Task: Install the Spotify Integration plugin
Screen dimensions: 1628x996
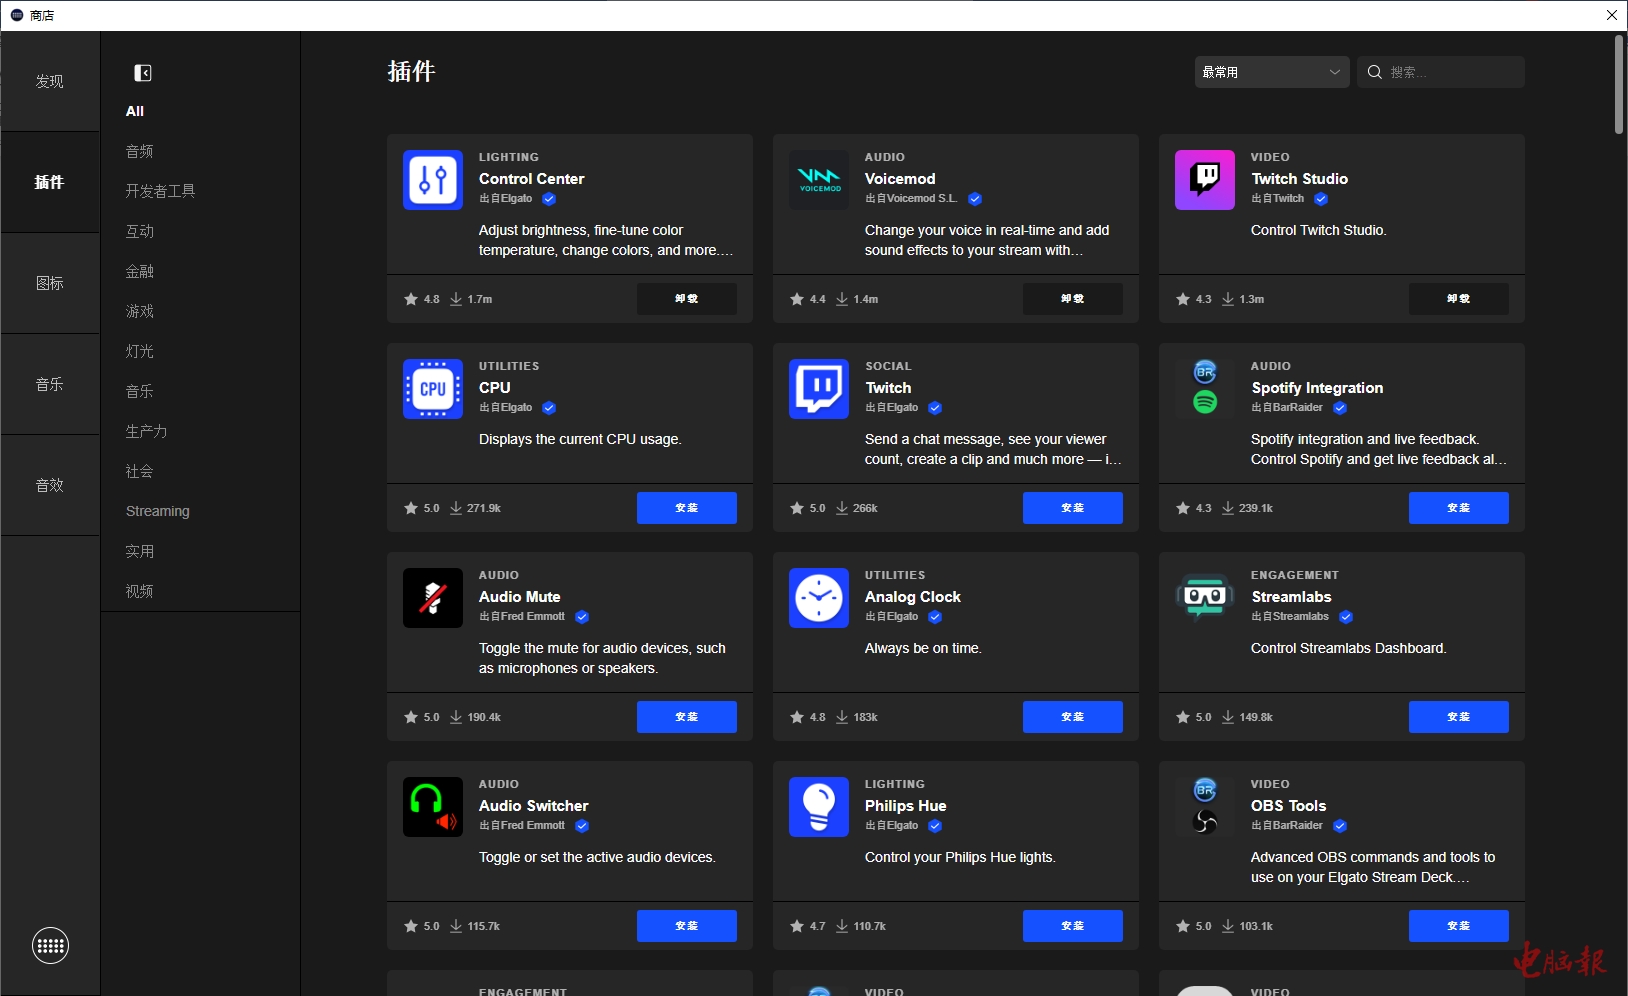Action: click(x=1458, y=508)
